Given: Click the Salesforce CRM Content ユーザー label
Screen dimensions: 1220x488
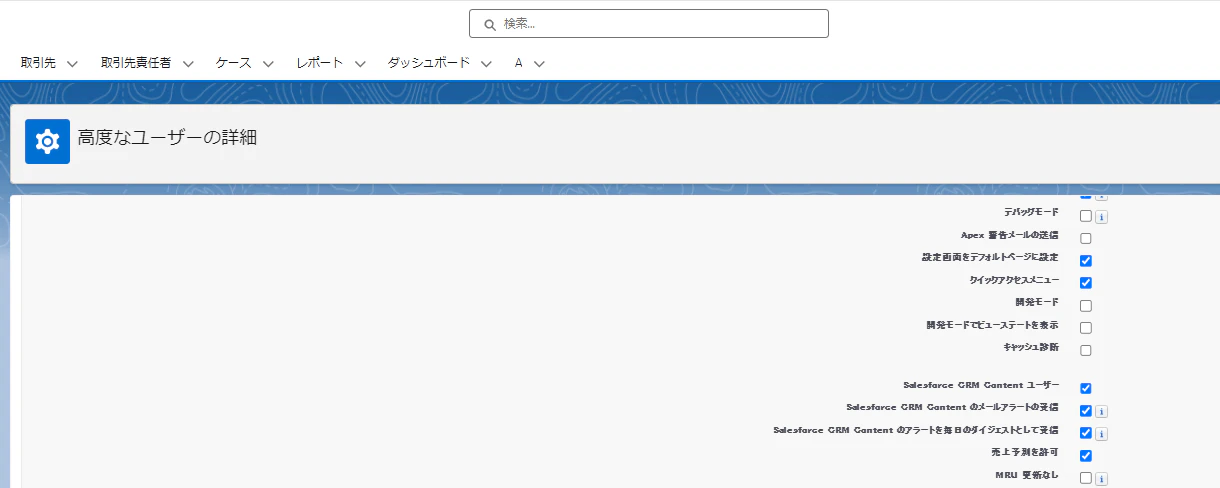Looking at the screenshot, I should point(981,385).
